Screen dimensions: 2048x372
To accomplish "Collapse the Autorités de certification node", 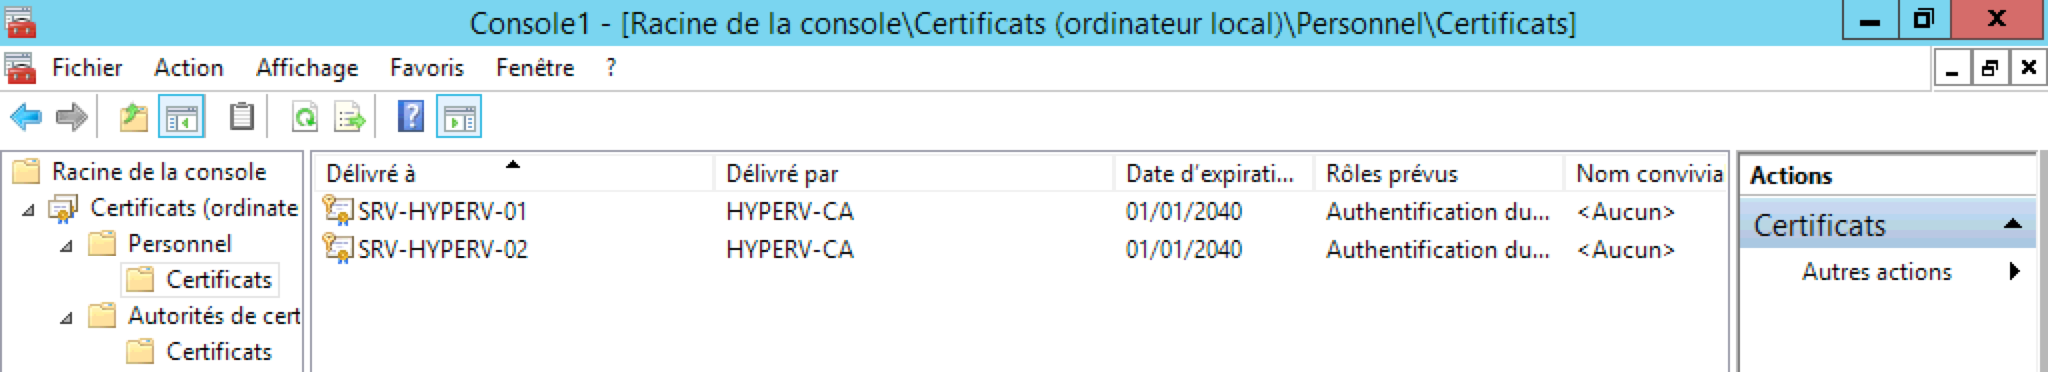I will click(x=66, y=317).
